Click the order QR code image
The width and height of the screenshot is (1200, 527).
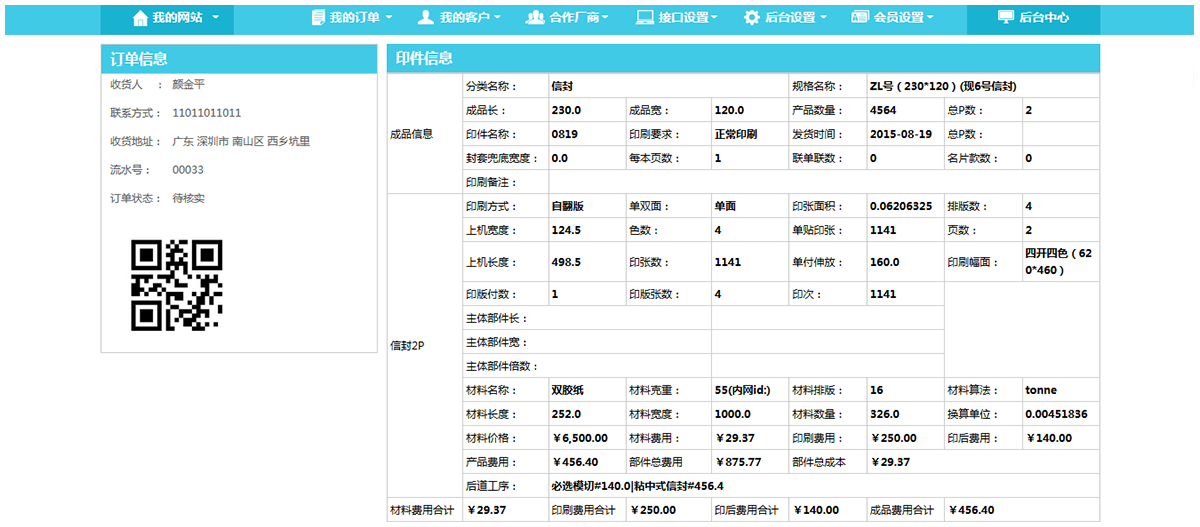click(177, 286)
